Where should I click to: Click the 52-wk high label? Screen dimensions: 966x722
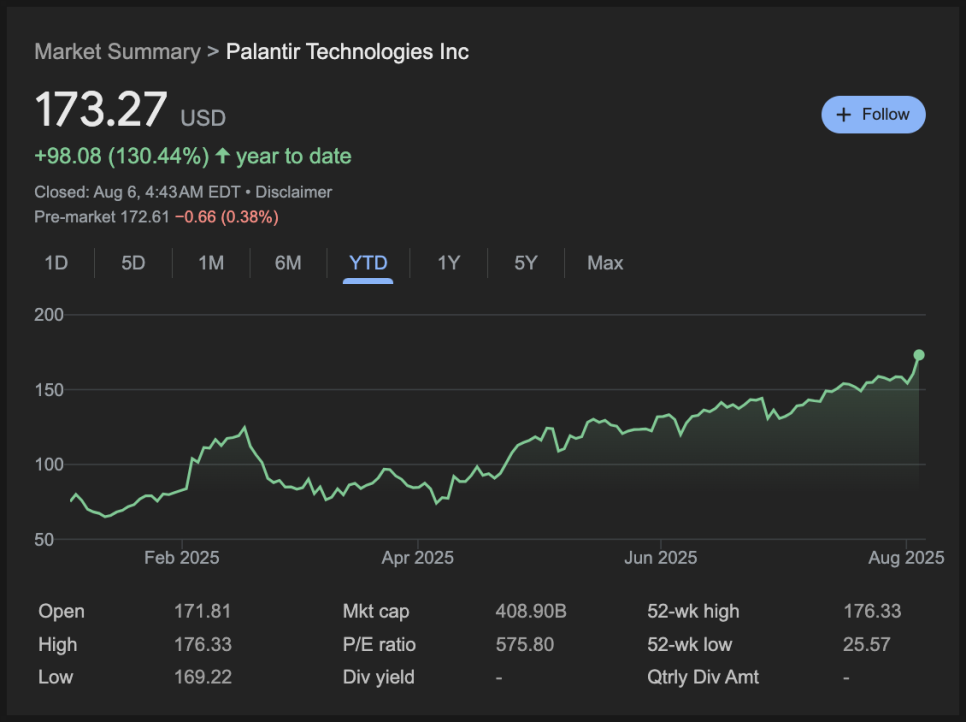pos(693,611)
